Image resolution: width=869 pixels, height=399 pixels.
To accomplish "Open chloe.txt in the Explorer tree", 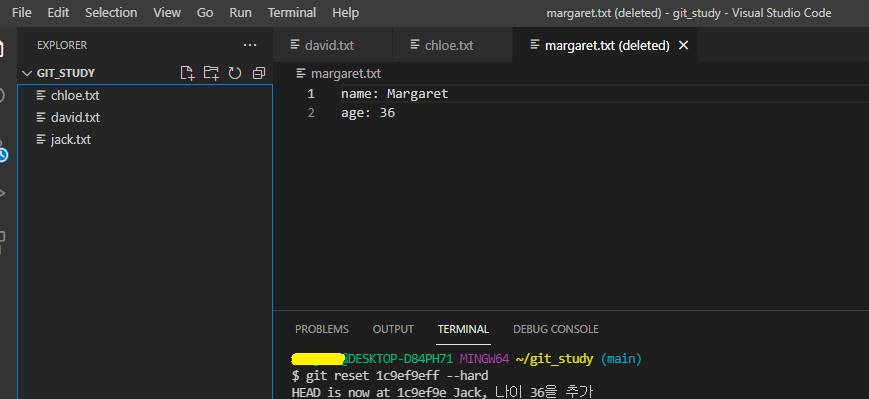I will click(145, 95).
